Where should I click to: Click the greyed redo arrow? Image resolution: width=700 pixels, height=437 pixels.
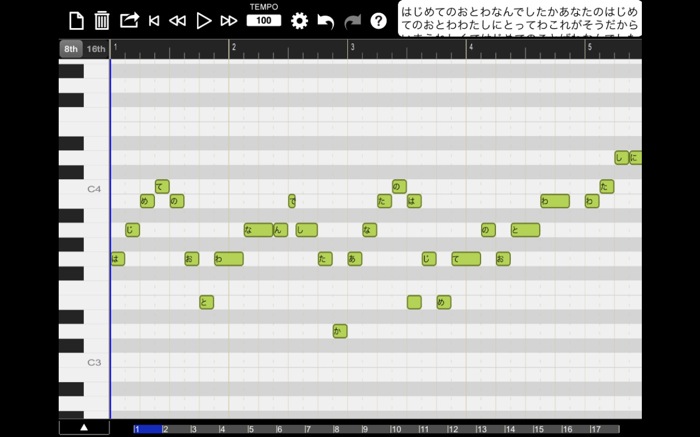(x=352, y=21)
